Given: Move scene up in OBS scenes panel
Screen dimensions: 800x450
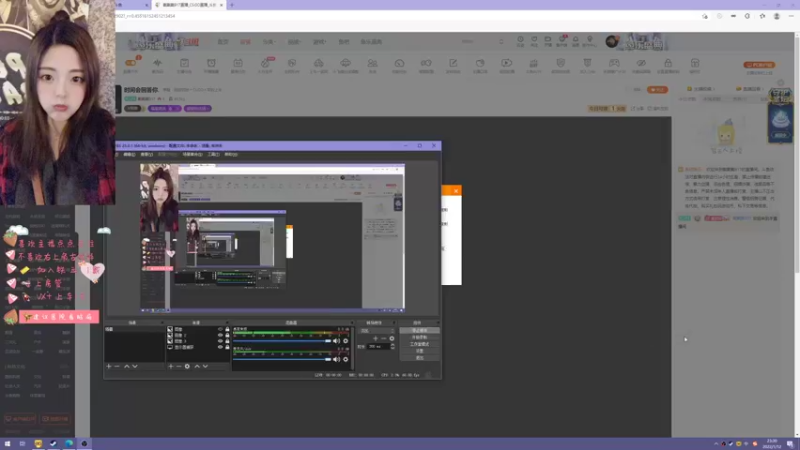Looking at the screenshot, I should (x=127, y=366).
